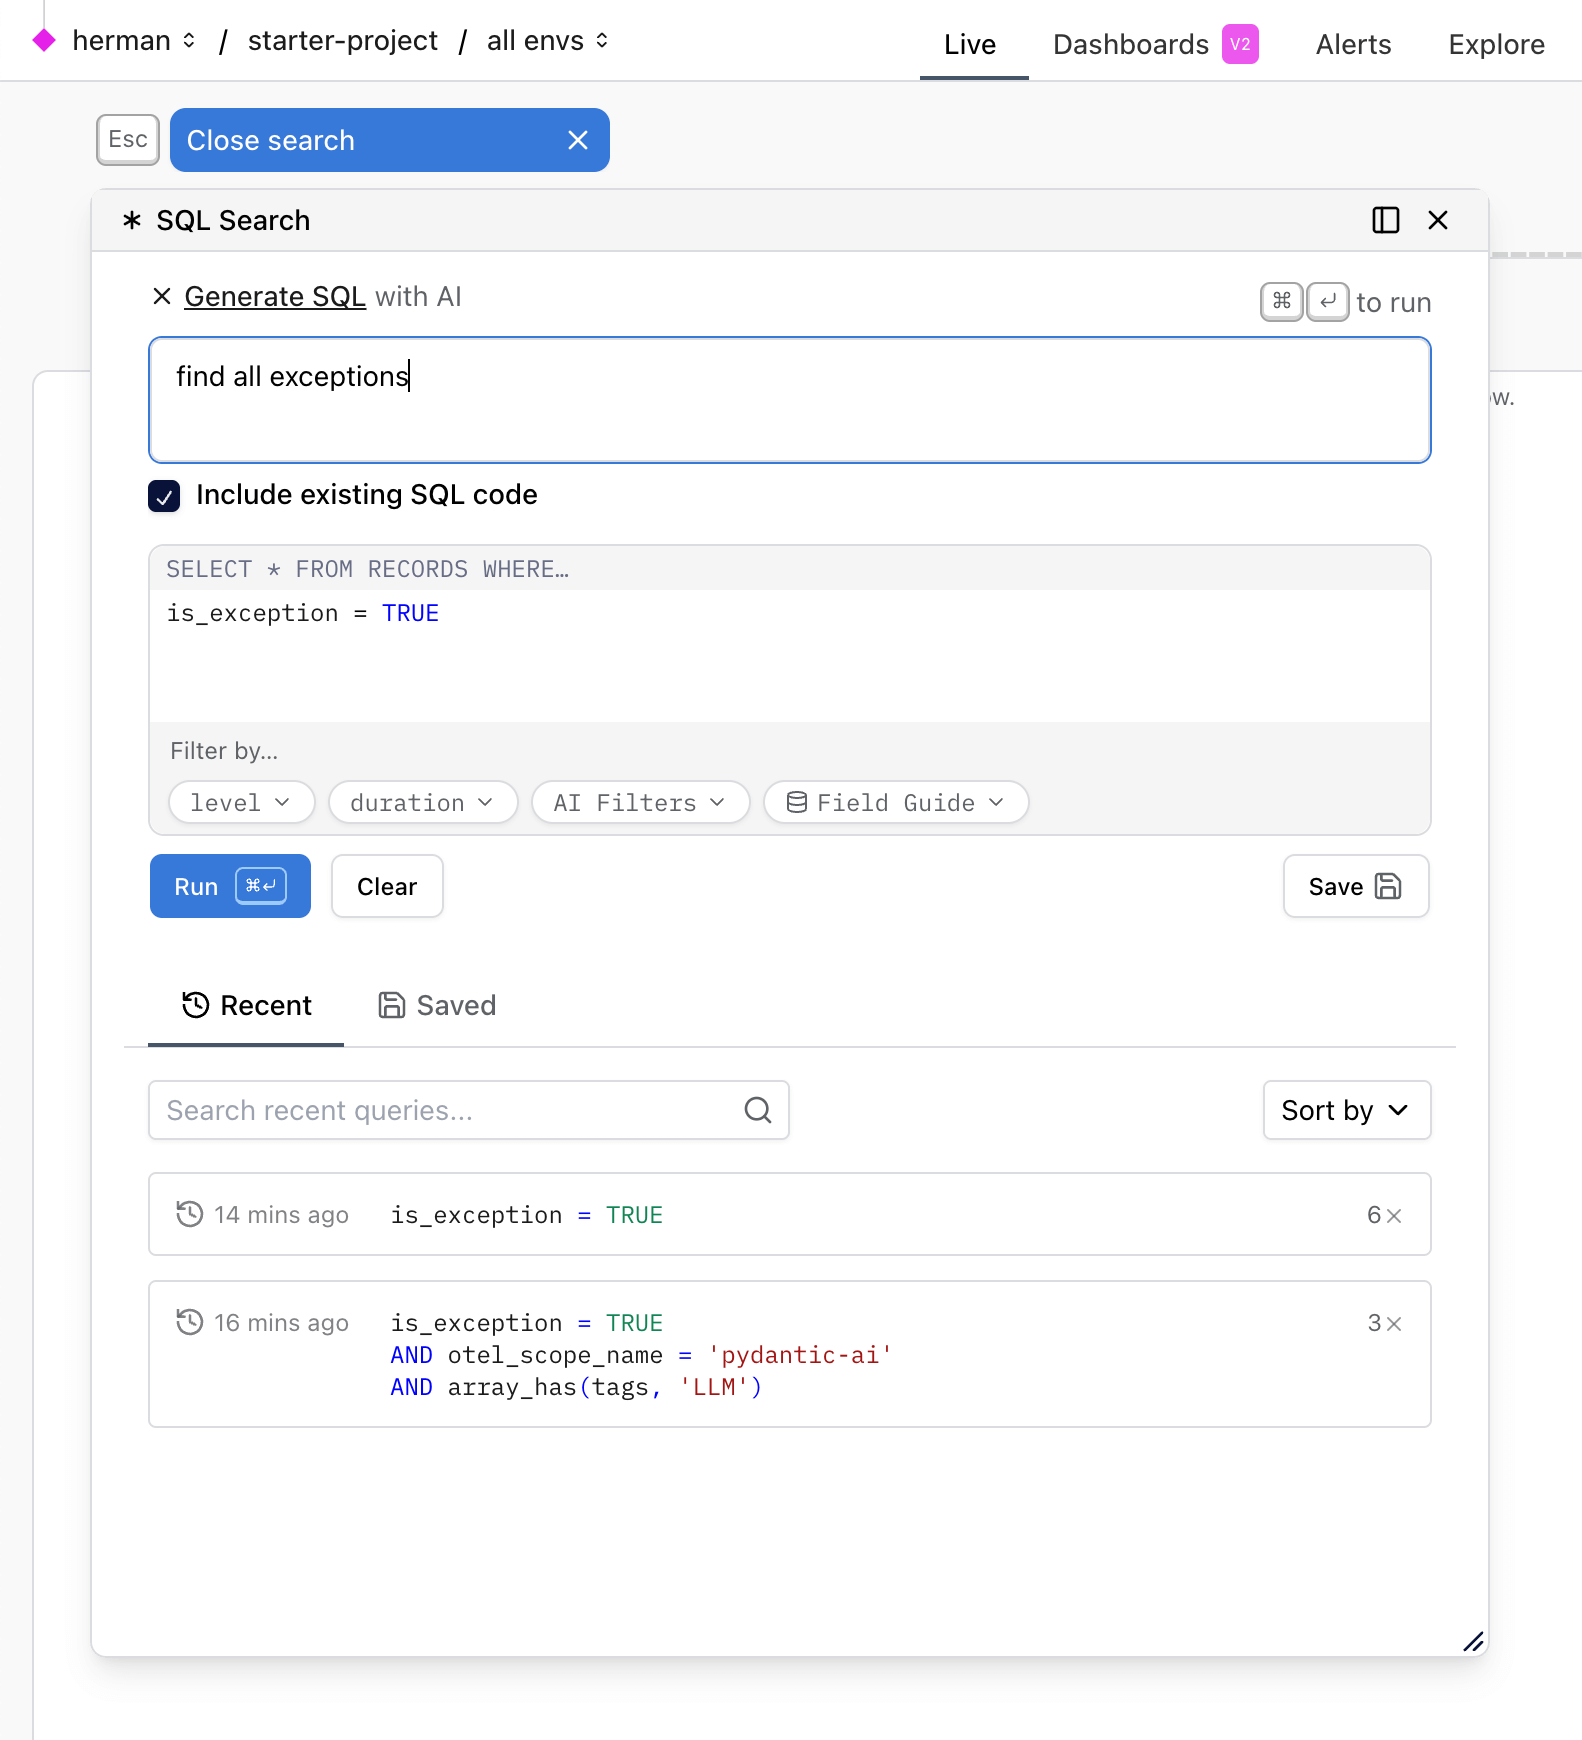1582x1740 pixels.
Task: Uncheck Include existing SQL code
Action: pyautogui.click(x=164, y=496)
